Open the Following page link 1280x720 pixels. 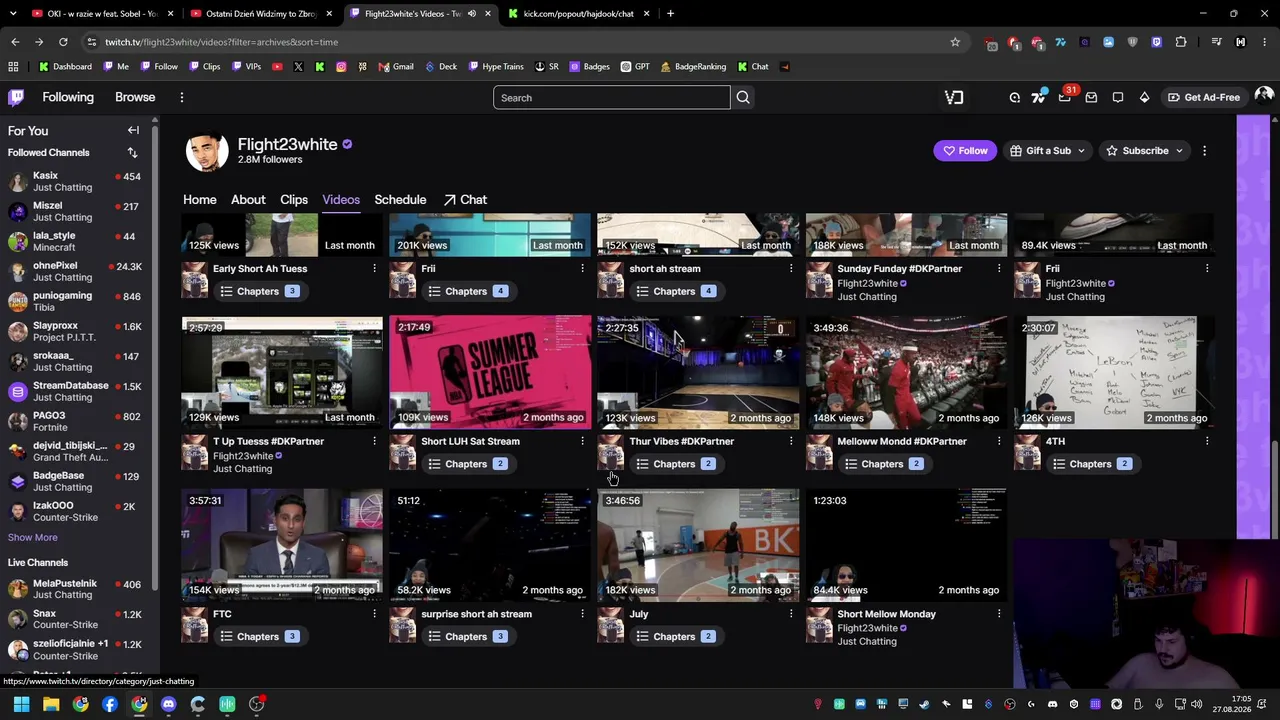coord(68,97)
